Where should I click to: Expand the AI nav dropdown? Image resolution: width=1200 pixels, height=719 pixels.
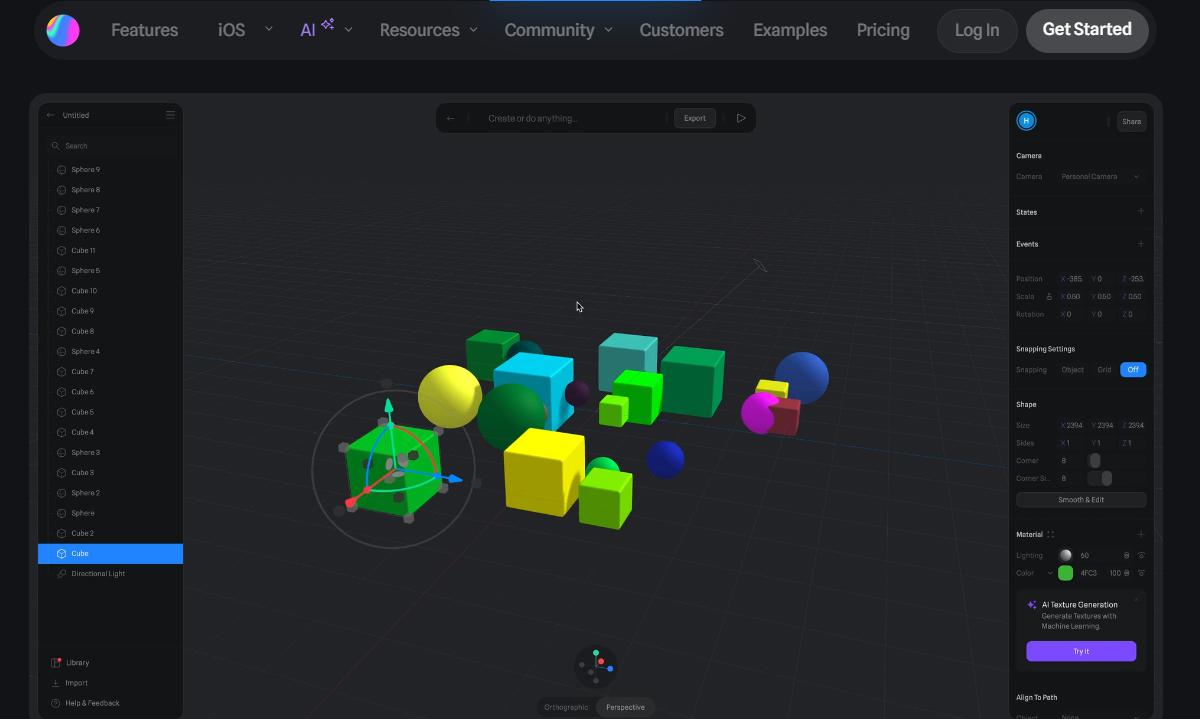pyautogui.click(x=348, y=30)
